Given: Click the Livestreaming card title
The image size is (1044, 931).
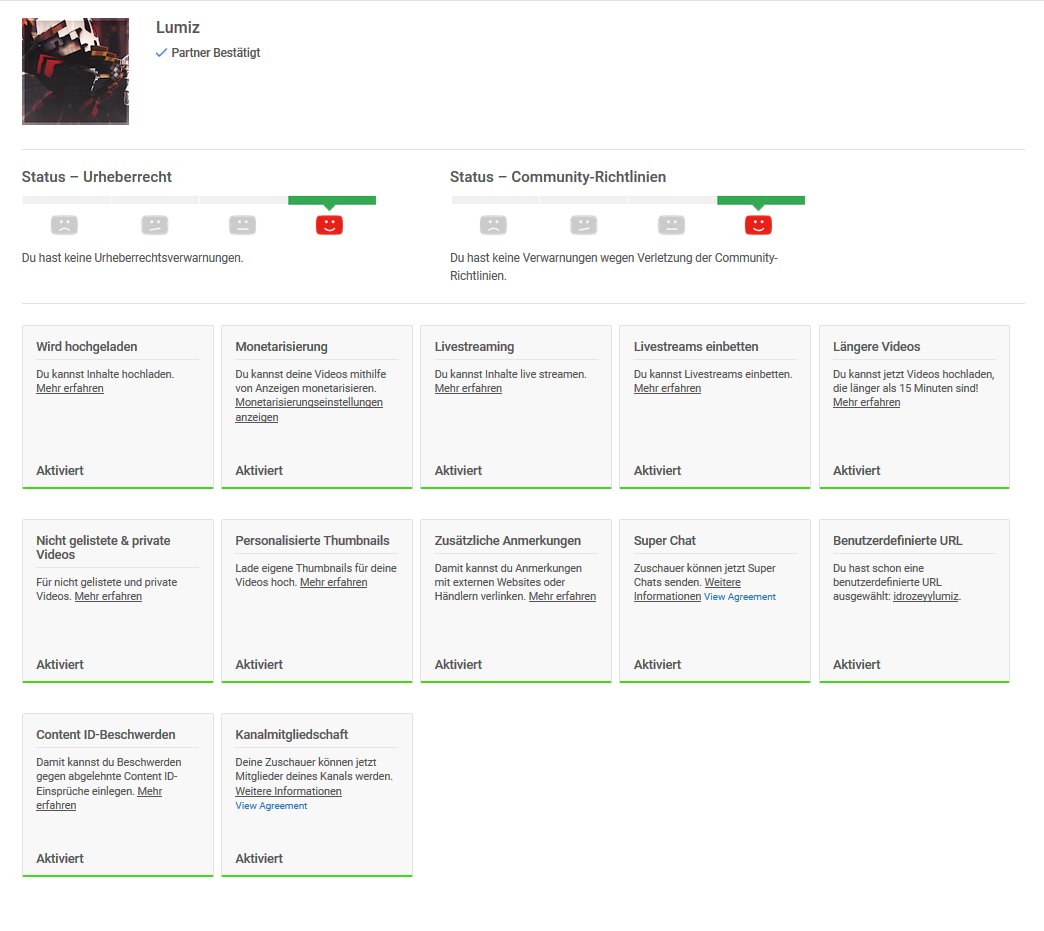Looking at the screenshot, I should tap(474, 346).
